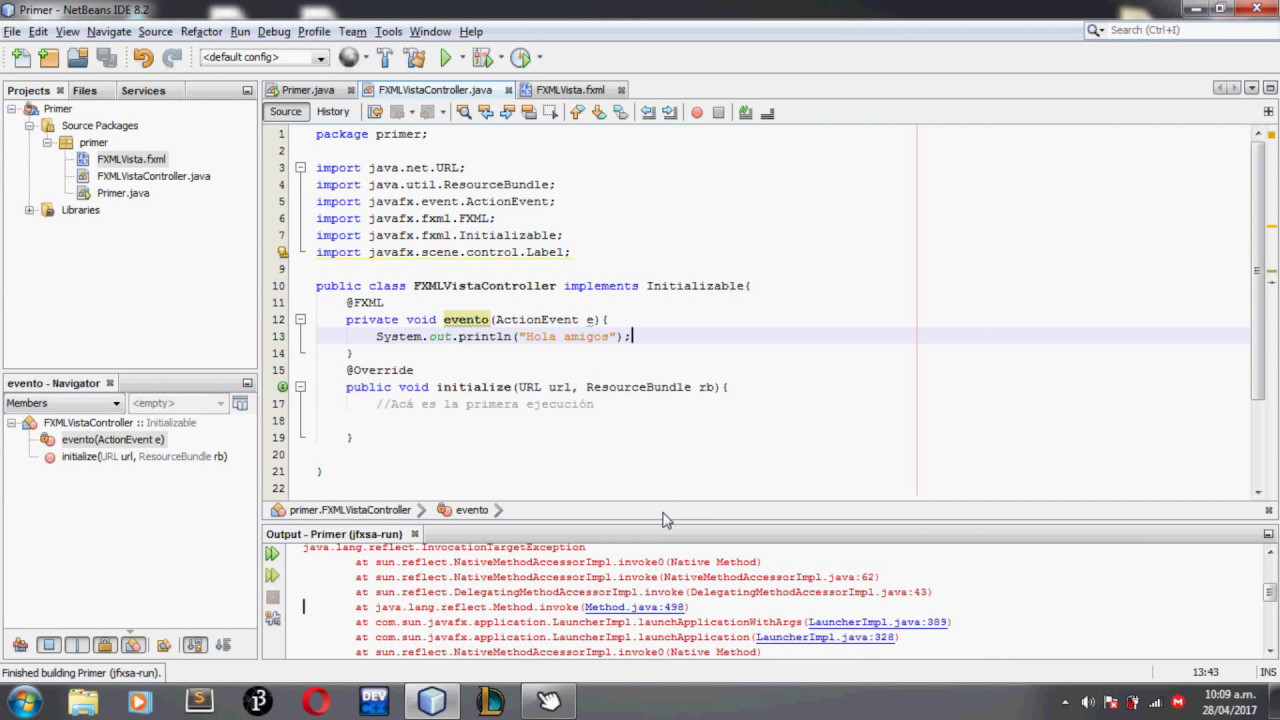Click the Comment lines icon
Image resolution: width=1280 pixels, height=720 pixels.
(746, 112)
